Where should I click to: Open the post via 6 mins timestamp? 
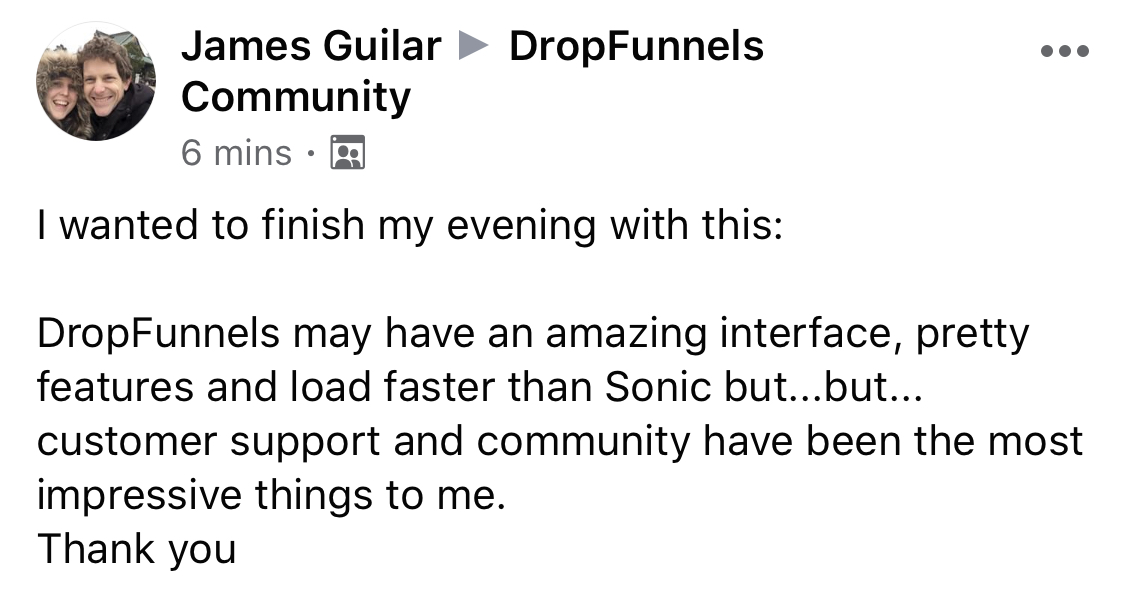point(236,153)
